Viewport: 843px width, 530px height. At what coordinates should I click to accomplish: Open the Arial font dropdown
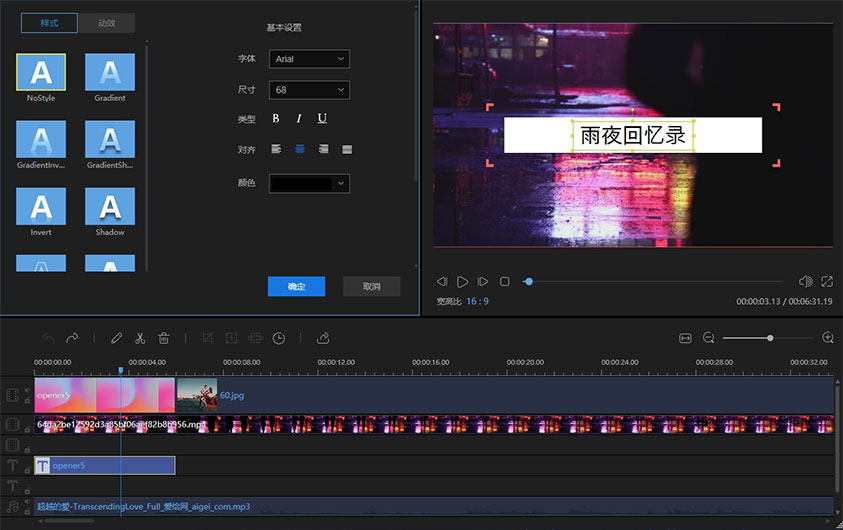click(x=309, y=59)
